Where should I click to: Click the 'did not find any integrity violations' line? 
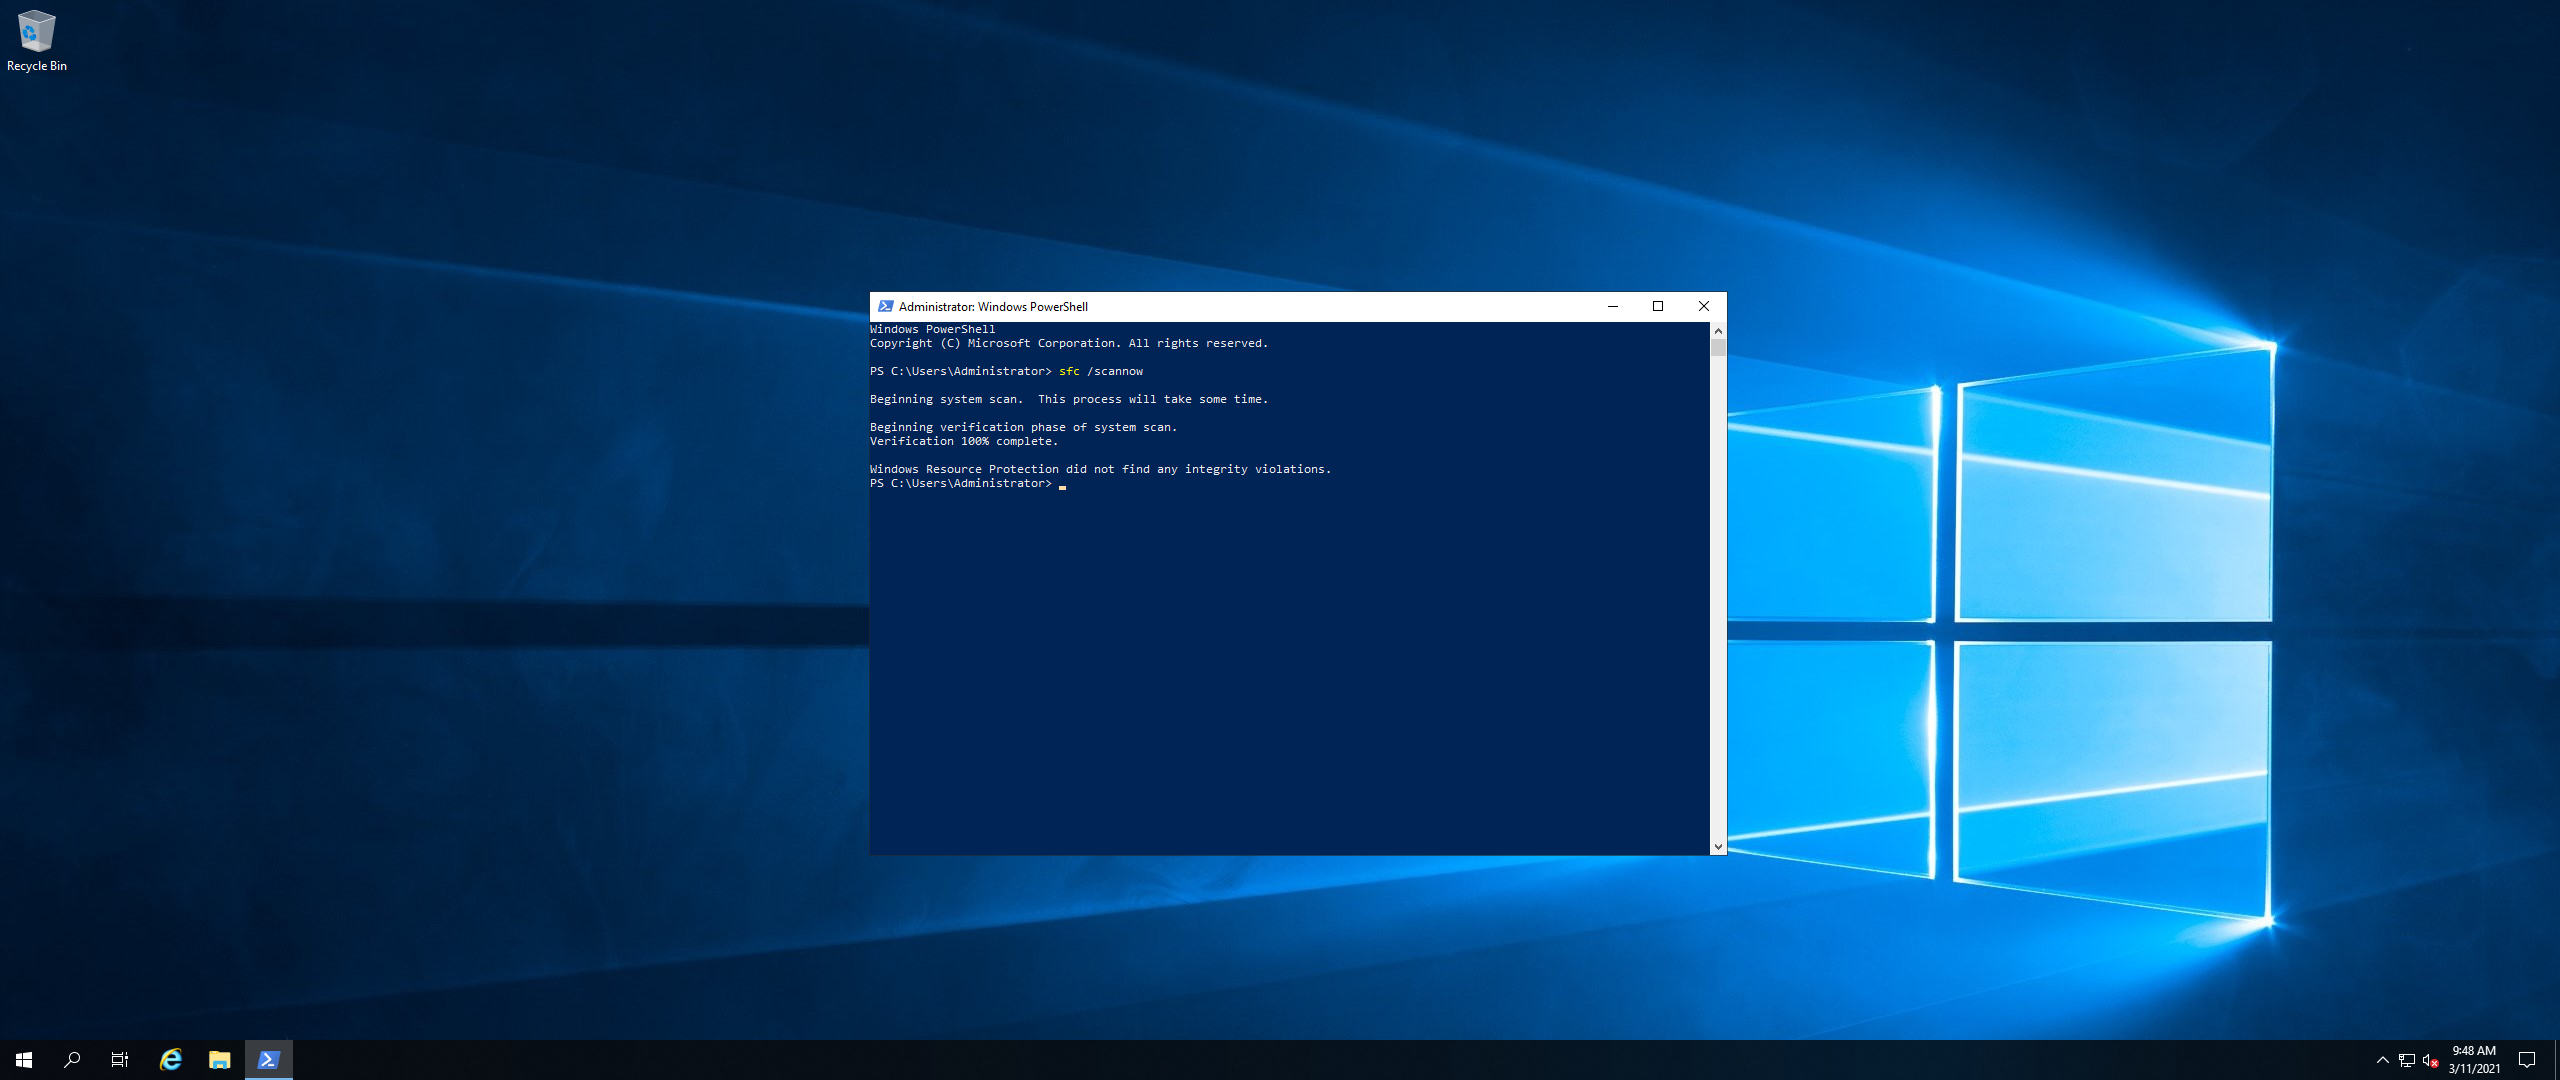1101,469
